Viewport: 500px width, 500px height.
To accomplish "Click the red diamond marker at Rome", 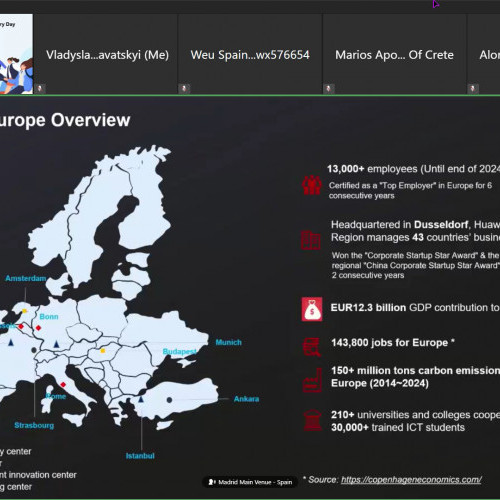I will point(63,385).
